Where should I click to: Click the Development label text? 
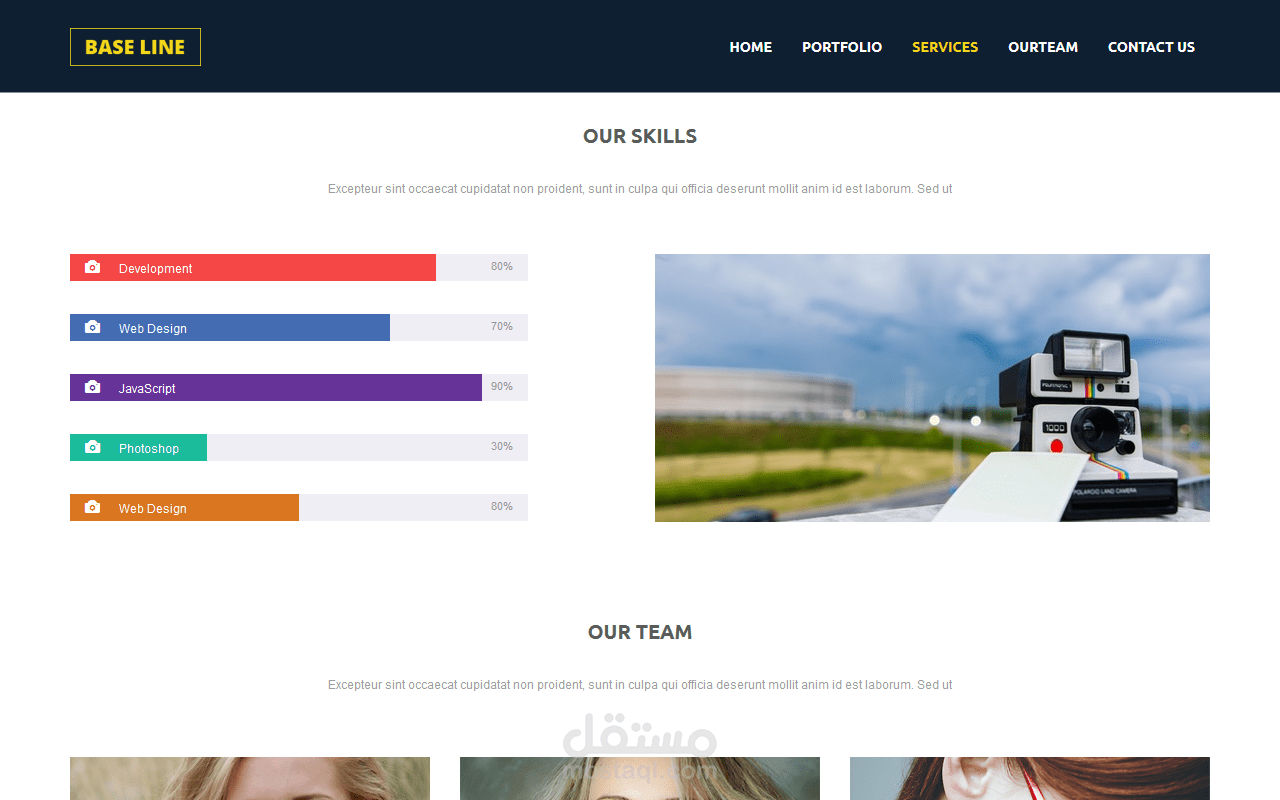click(x=155, y=268)
